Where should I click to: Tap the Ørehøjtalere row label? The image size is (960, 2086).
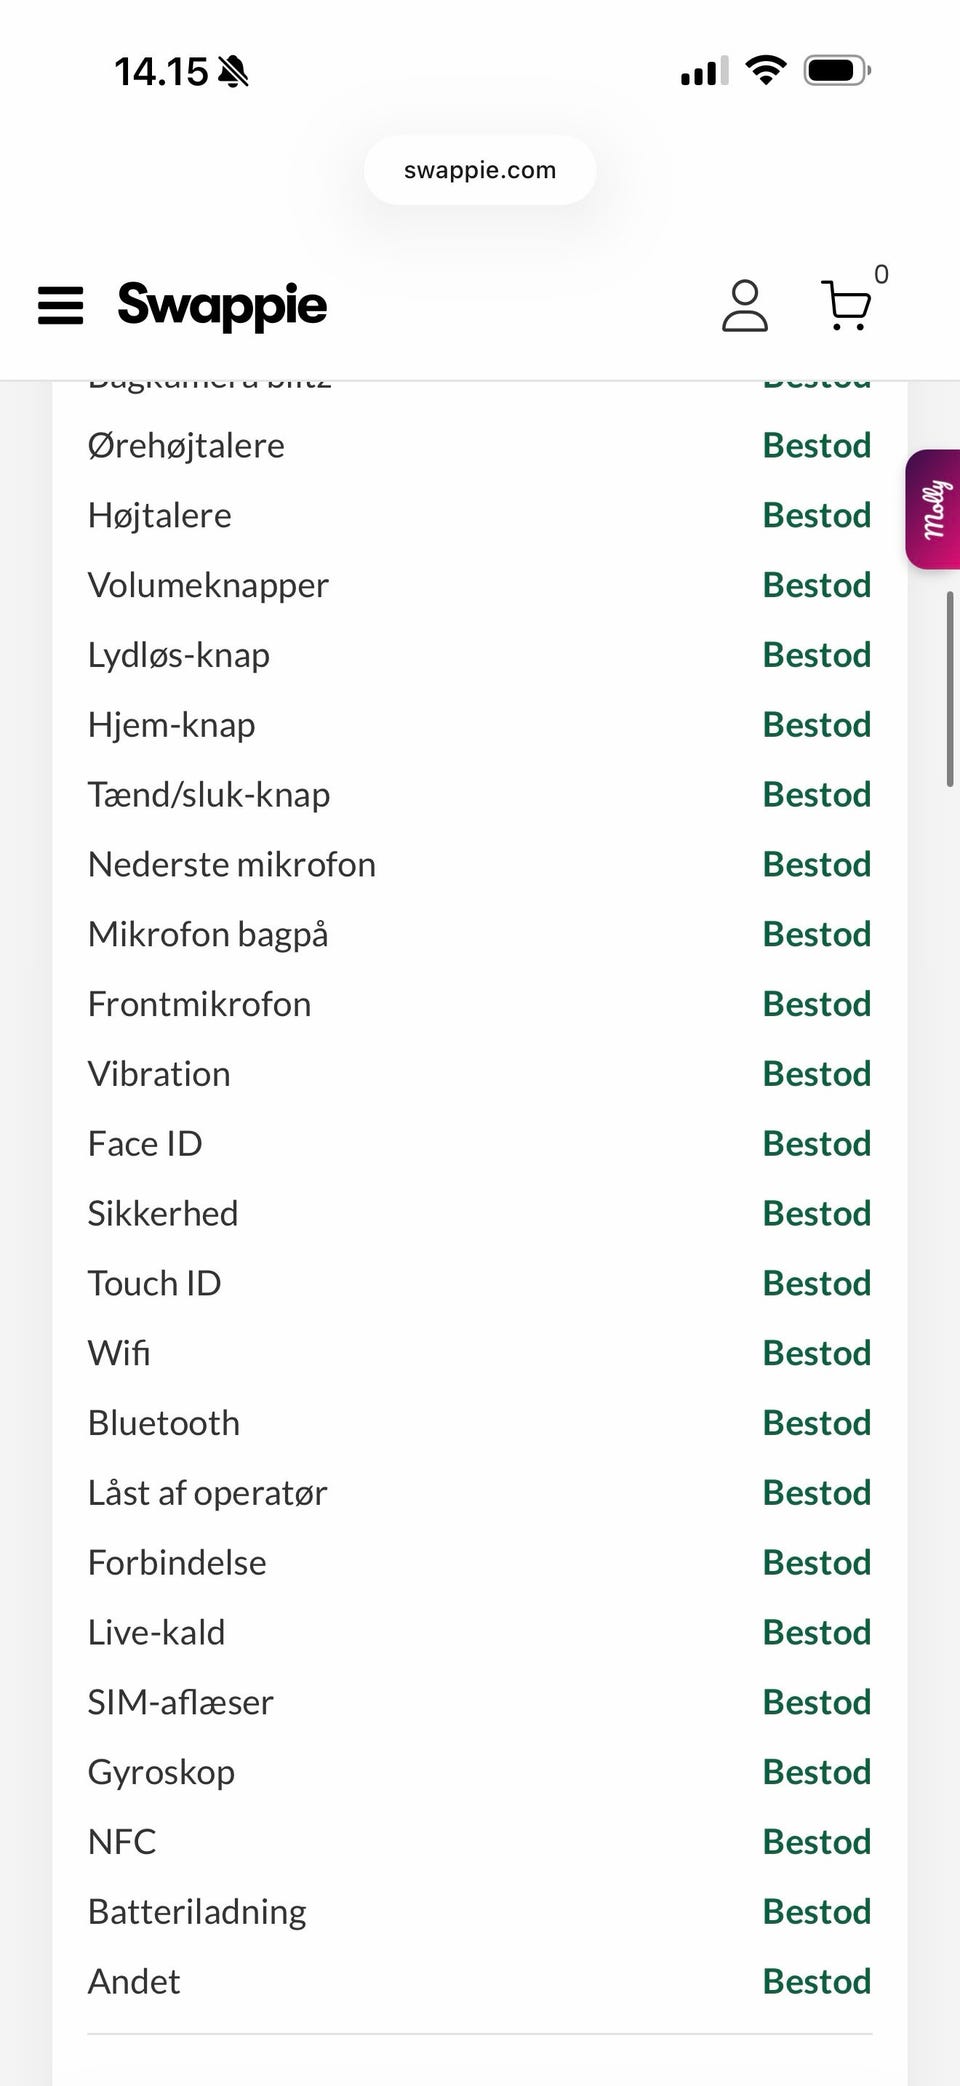[x=186, y=446]
